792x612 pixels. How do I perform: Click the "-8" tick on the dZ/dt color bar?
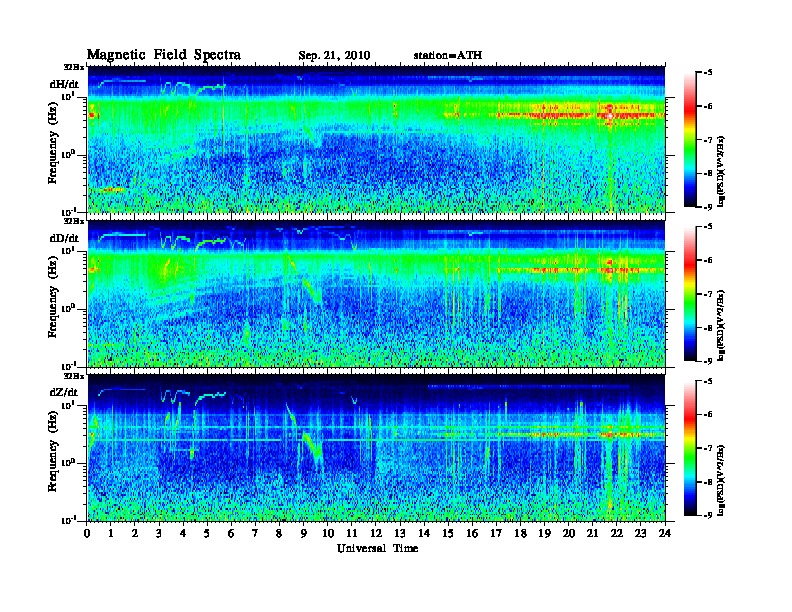(708, 482)
